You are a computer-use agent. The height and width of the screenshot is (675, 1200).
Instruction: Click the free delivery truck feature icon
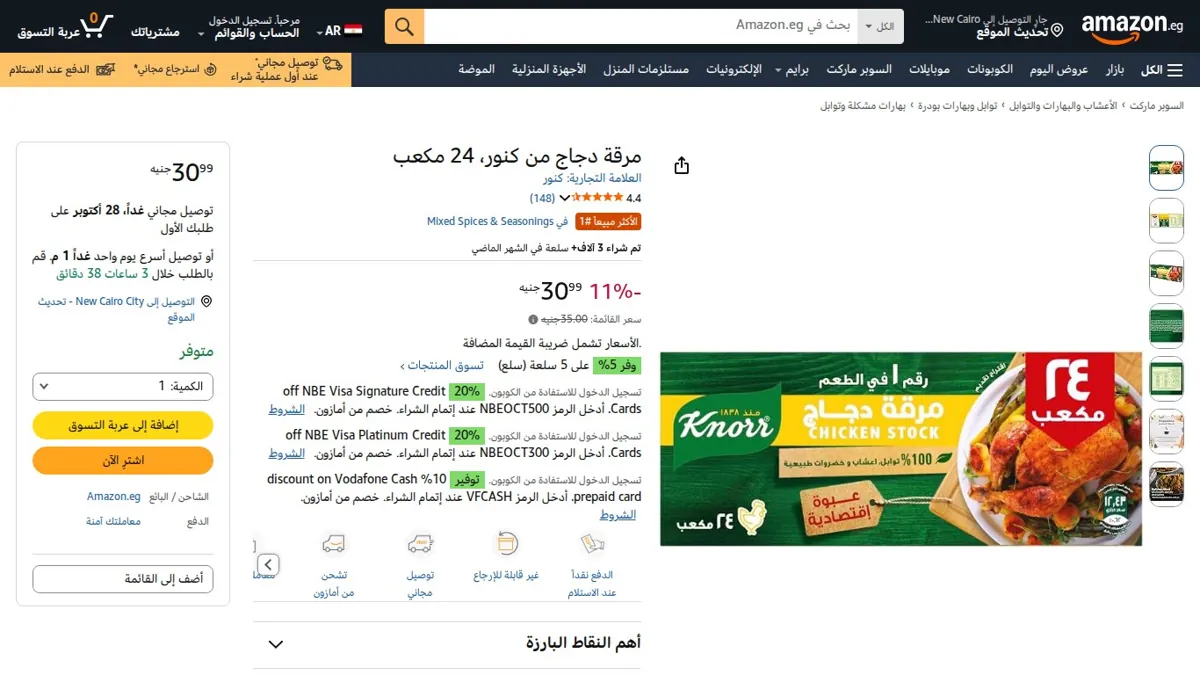tap(420, 544)
